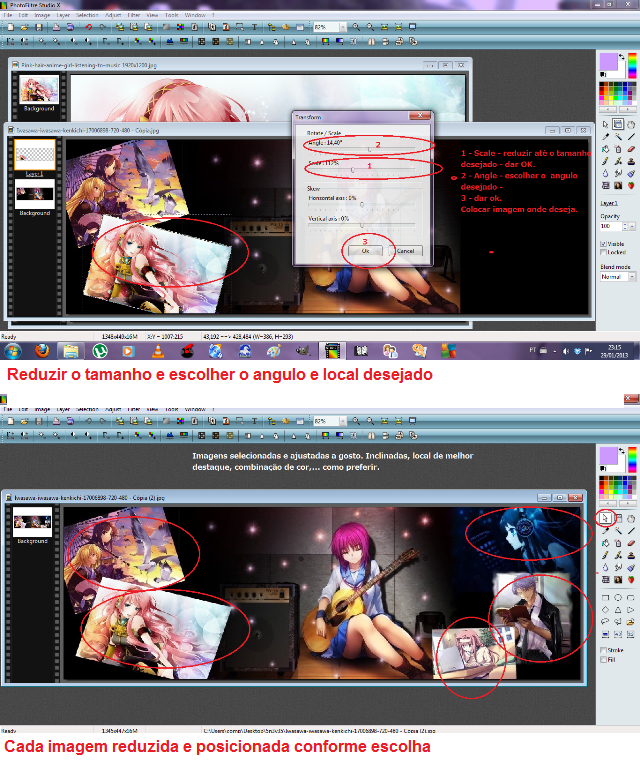The width and height of the screenshot is (640, 772).
Task: Pick the Triangle selection shape
Action: (x=618, y=610)
